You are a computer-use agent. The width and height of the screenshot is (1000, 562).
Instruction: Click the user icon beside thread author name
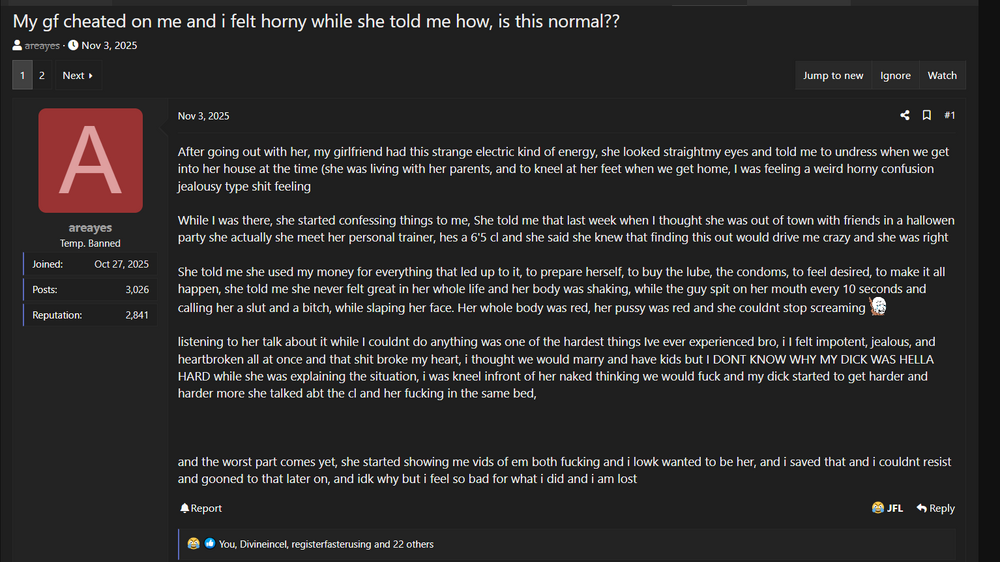coord(17,46)
